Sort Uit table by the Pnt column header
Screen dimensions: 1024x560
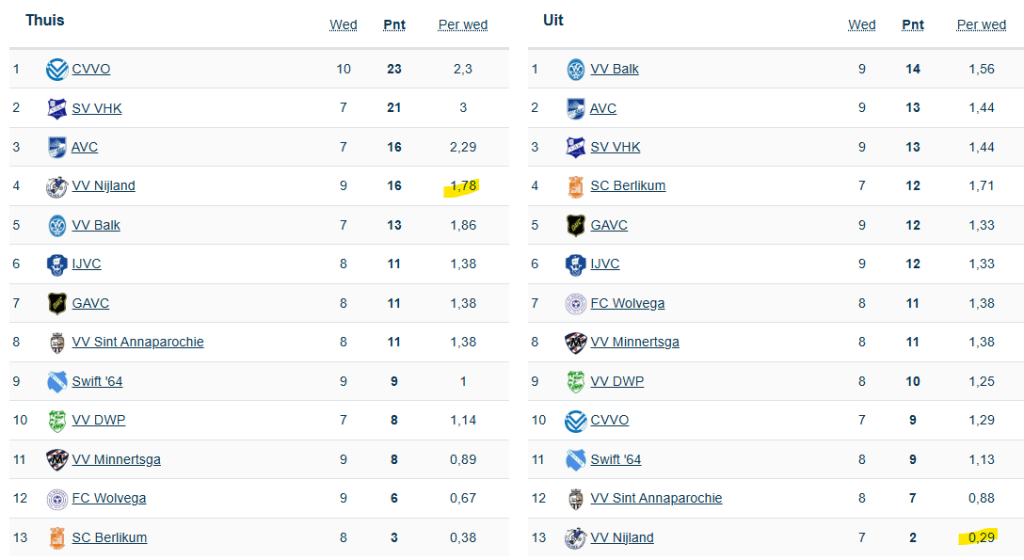912,25
